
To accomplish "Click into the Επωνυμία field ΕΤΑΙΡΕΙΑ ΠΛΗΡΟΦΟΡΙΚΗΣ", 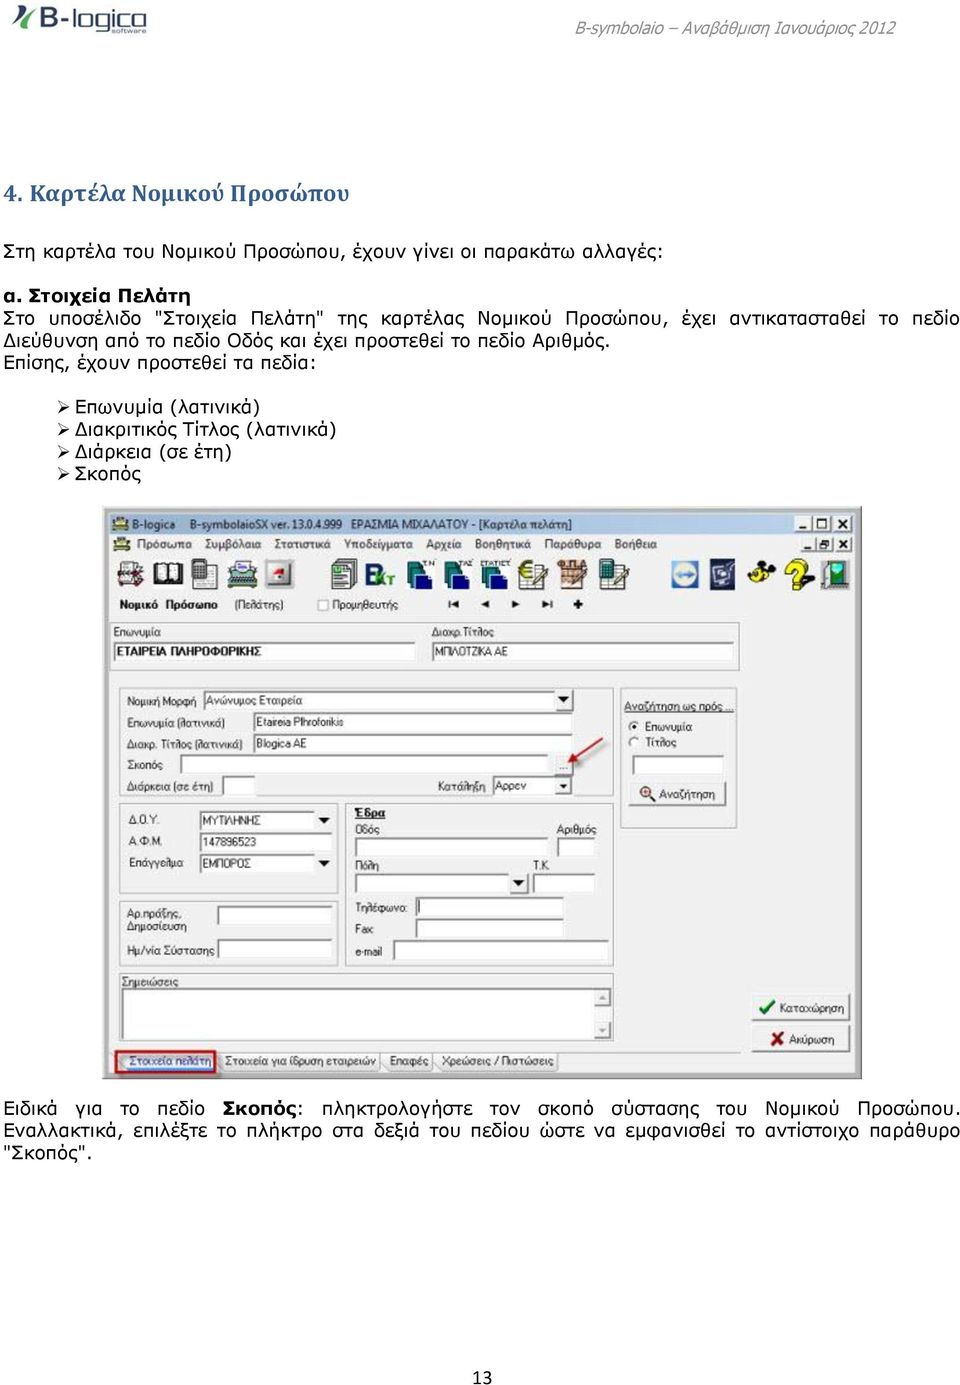I will (x=265, y=651).
